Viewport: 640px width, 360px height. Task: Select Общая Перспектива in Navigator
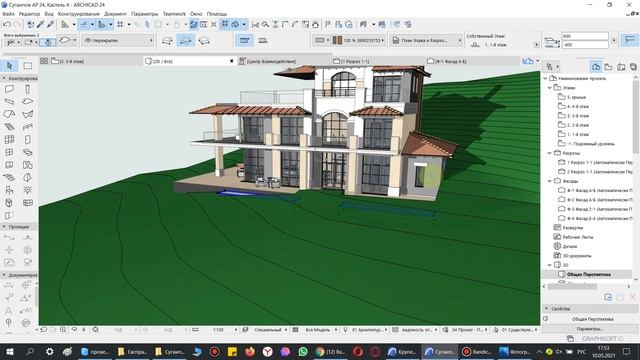click(x=589, y=274)
